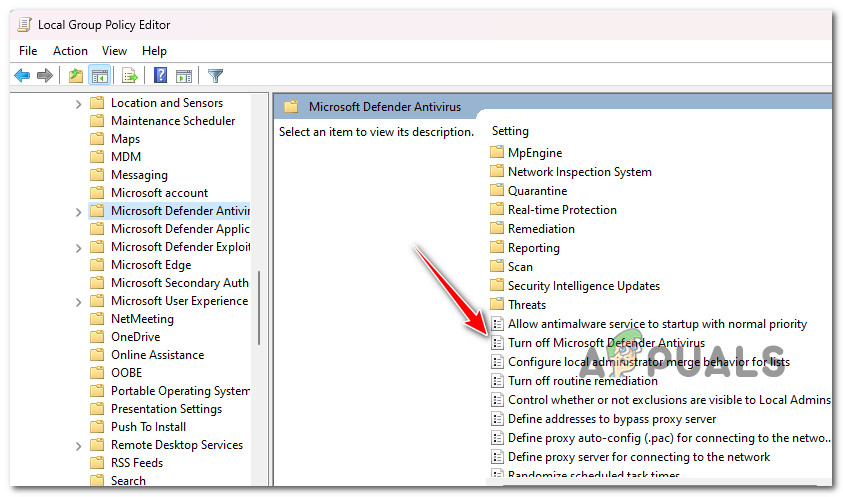This screenshot has width=843, height=497.
Task: Click the Scan folder icon
Action: [497, 266]
